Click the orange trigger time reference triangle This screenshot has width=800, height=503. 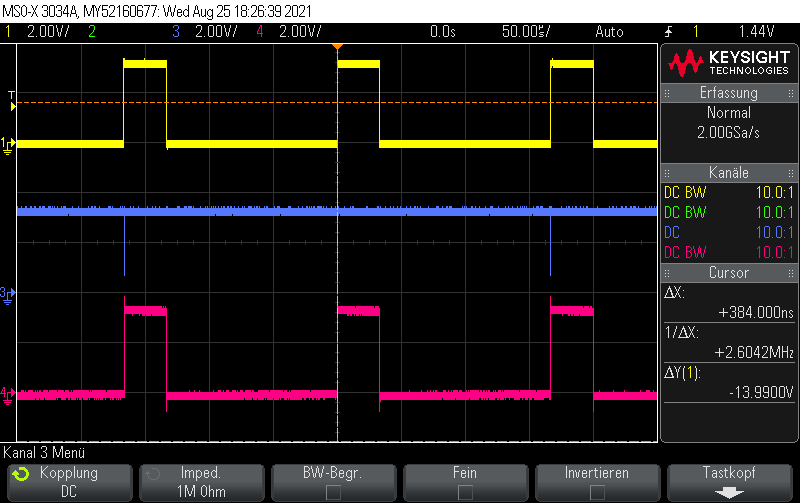click(337, 46)
